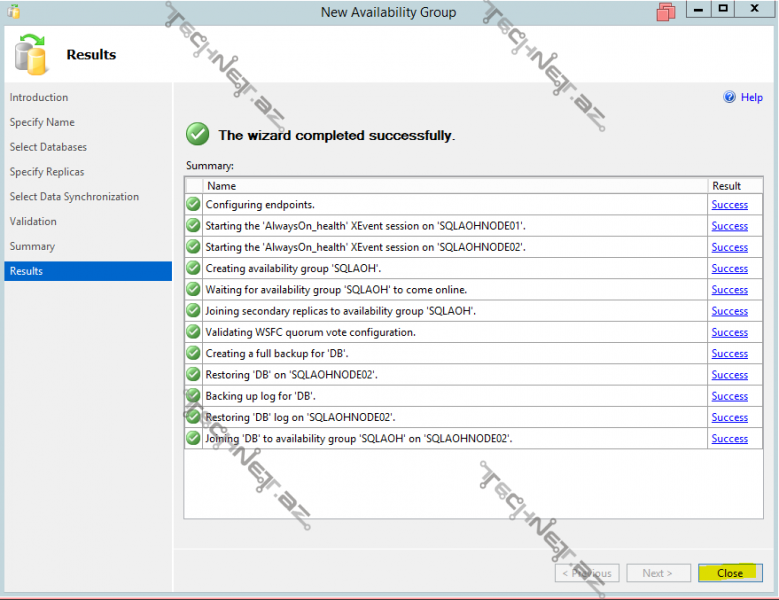Go to the Introduction wizard page

[39, 97]
